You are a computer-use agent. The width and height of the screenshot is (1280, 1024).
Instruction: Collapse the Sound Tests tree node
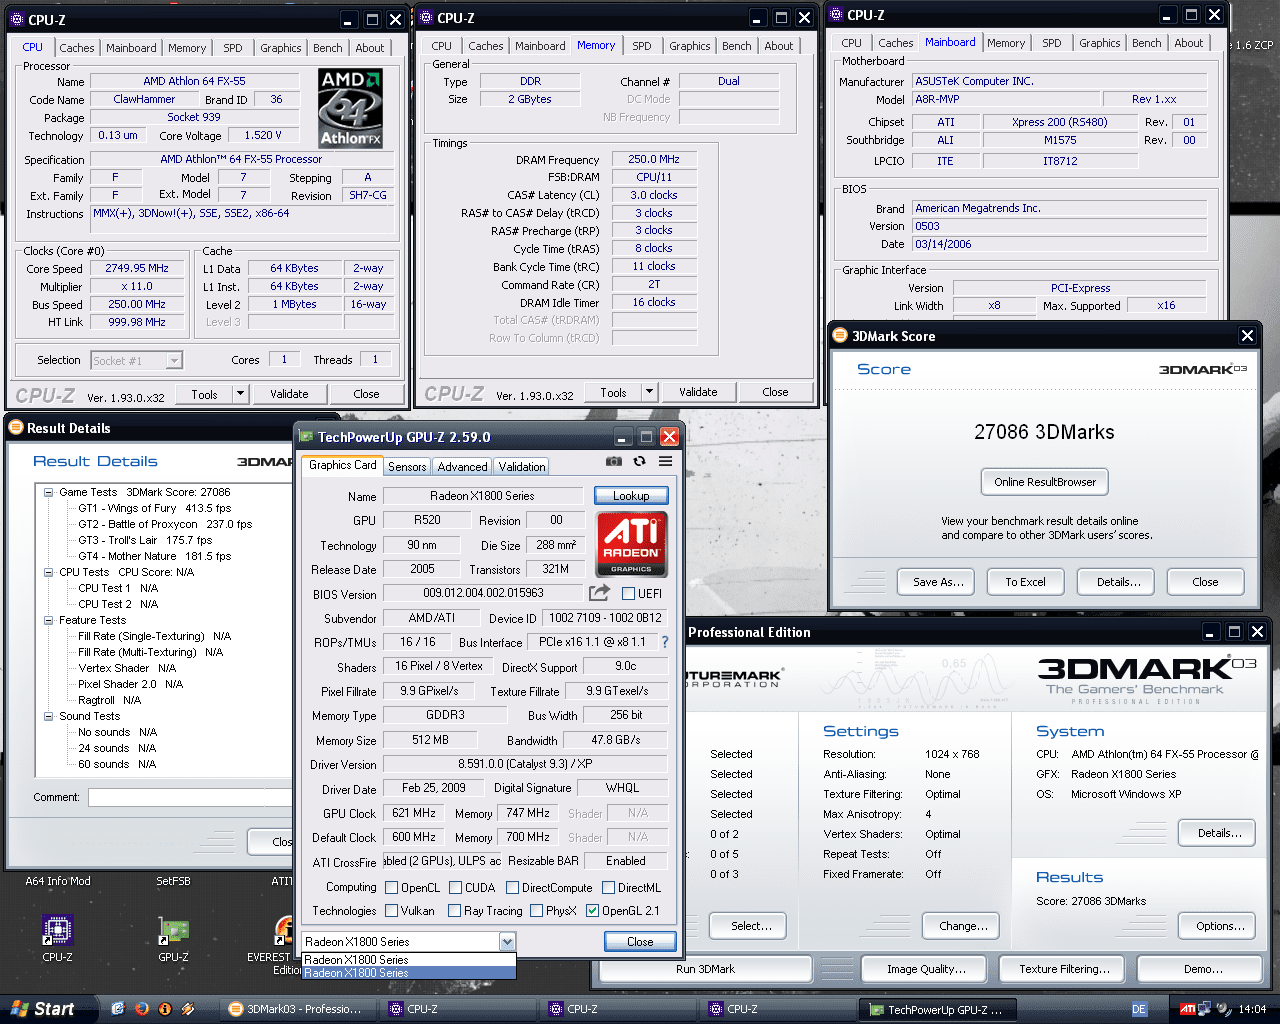tap(48, 716)
